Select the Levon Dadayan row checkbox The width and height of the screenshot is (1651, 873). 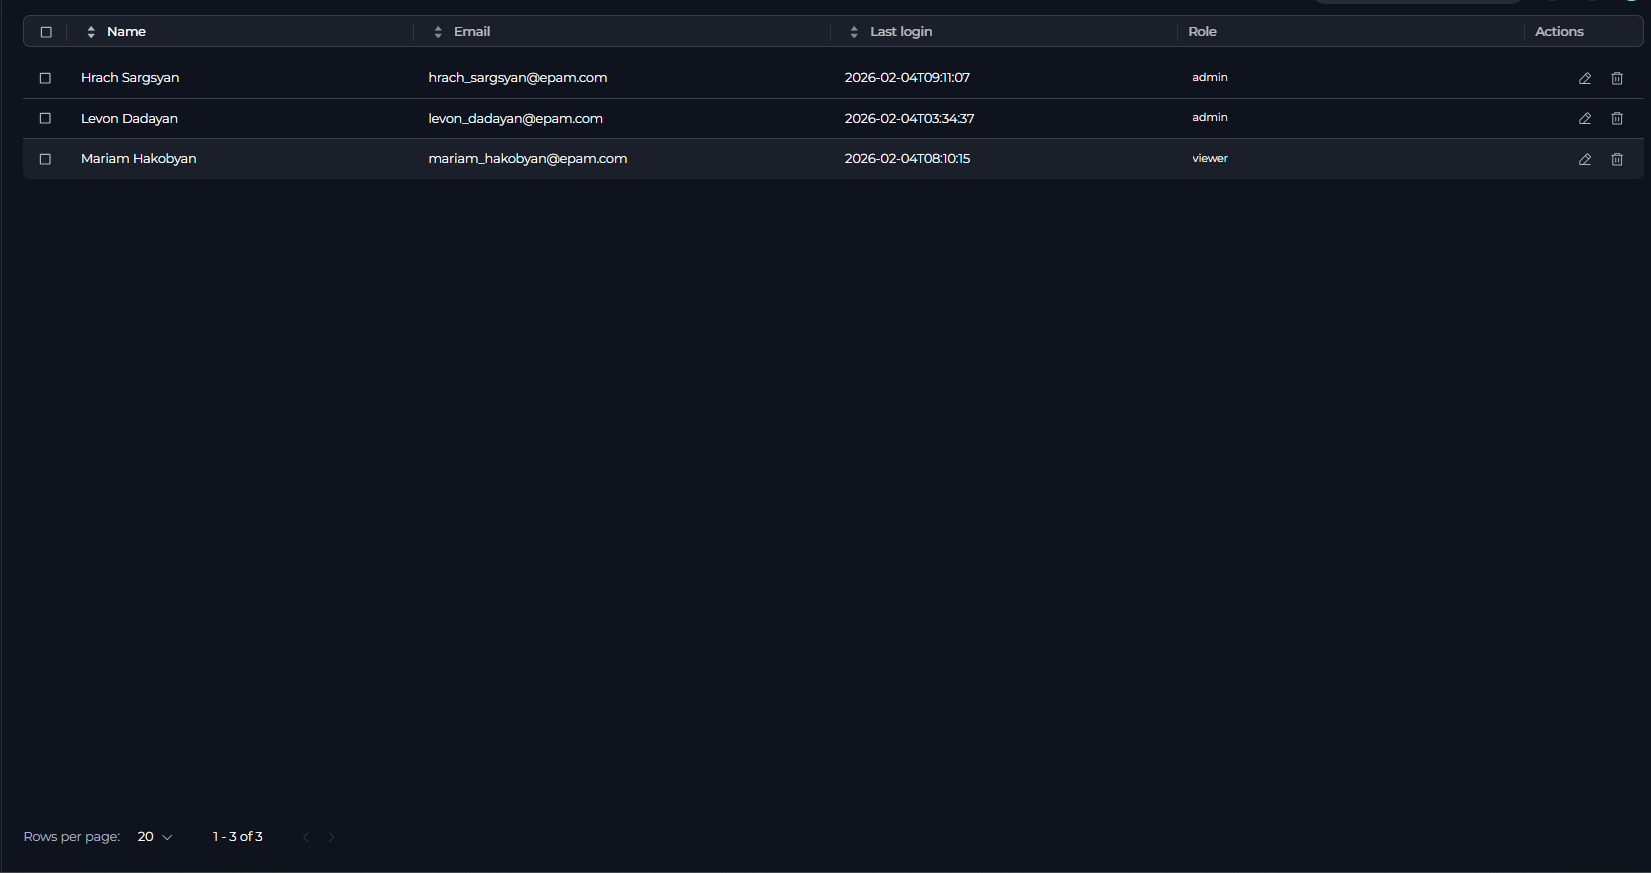coord(45,118)
